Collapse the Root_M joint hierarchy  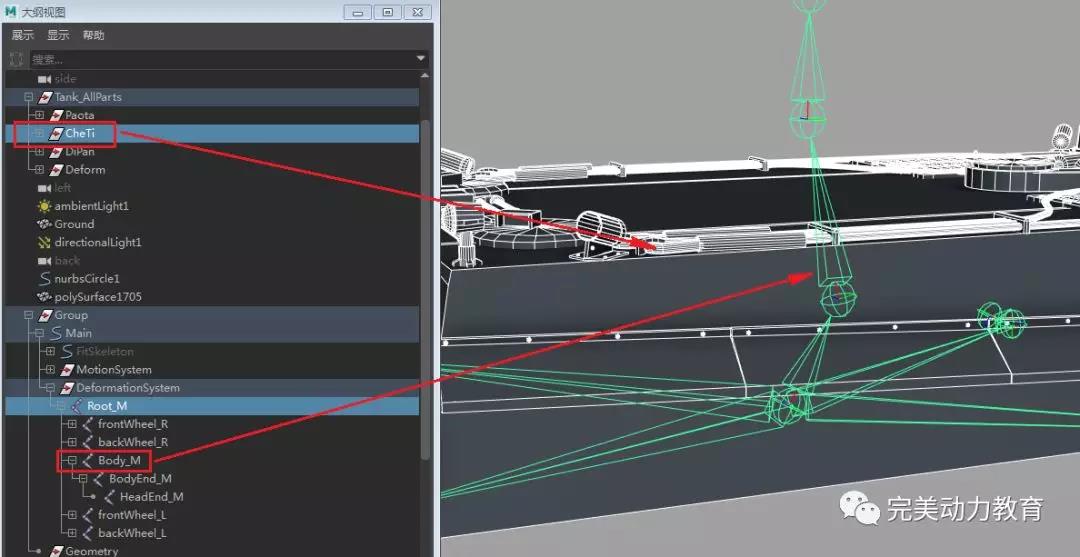[x=61, y=406]
